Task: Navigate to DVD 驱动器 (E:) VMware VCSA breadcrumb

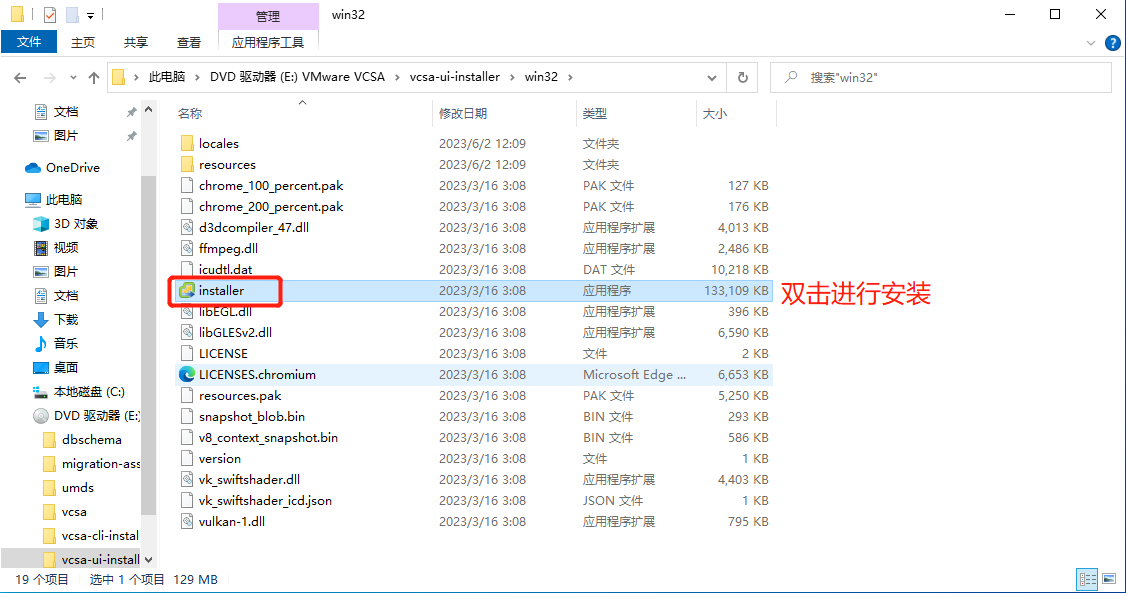Action: click(297, 77)
